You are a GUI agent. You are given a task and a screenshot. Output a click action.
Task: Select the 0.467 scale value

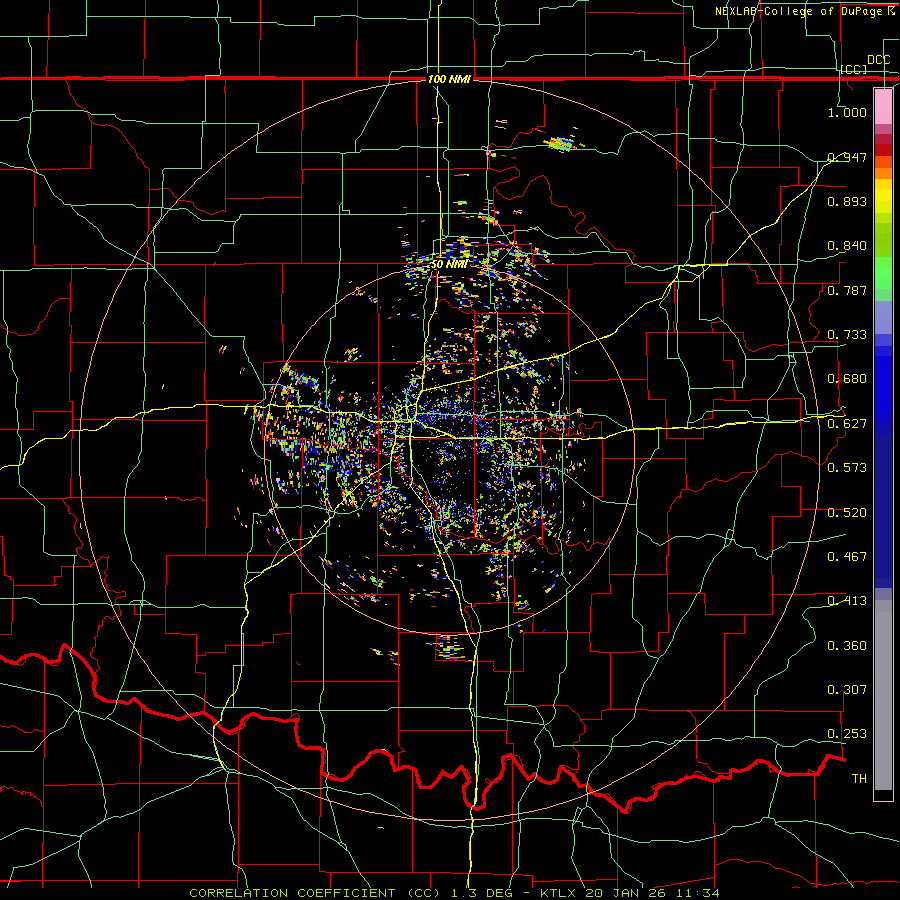tap(847, 557)
